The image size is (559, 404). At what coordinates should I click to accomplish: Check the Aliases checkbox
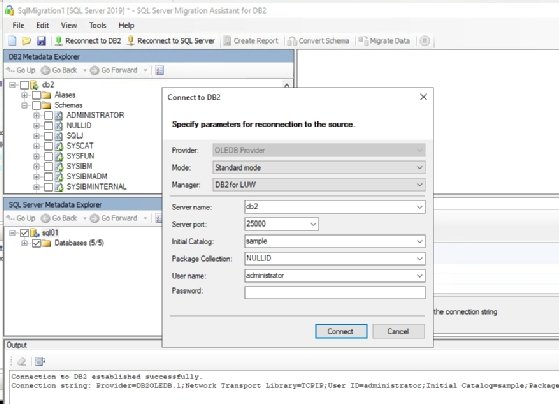click(x=36, y=95)
